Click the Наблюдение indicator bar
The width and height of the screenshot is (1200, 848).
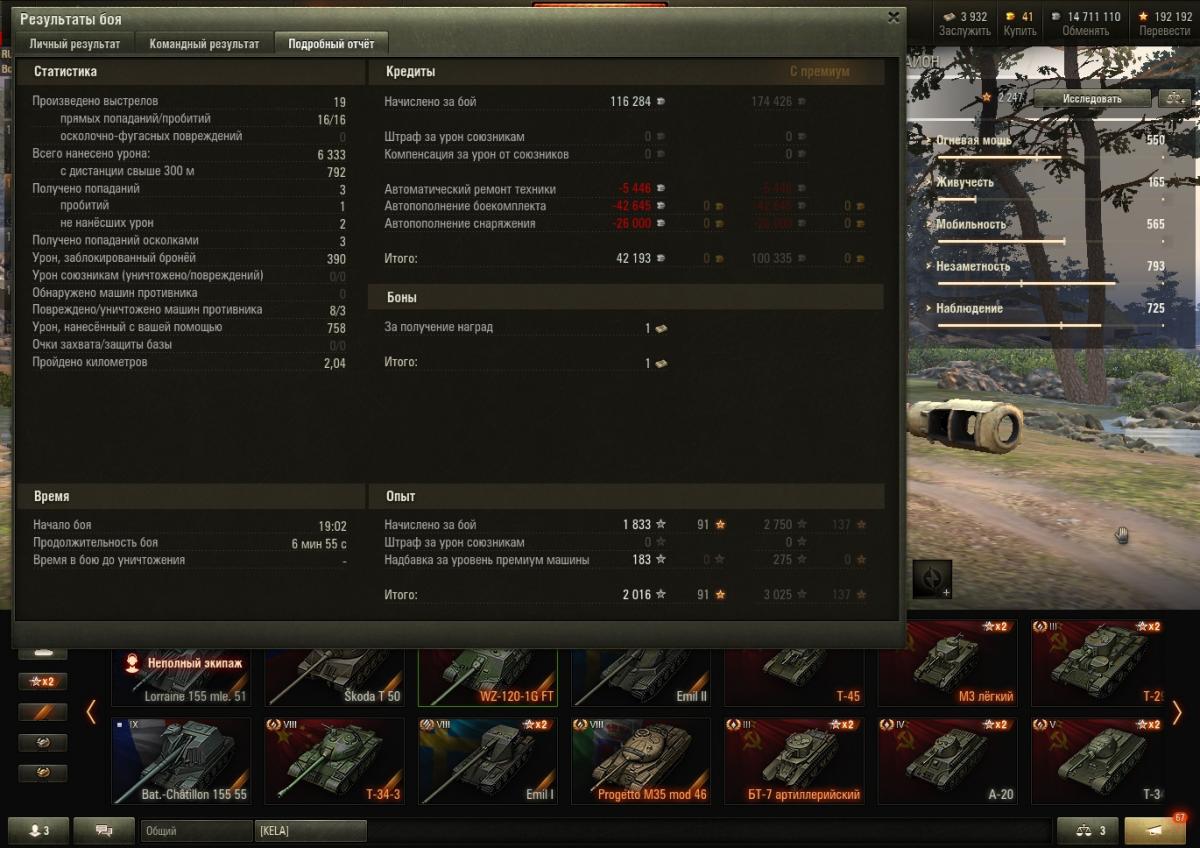coord(1051,325)
